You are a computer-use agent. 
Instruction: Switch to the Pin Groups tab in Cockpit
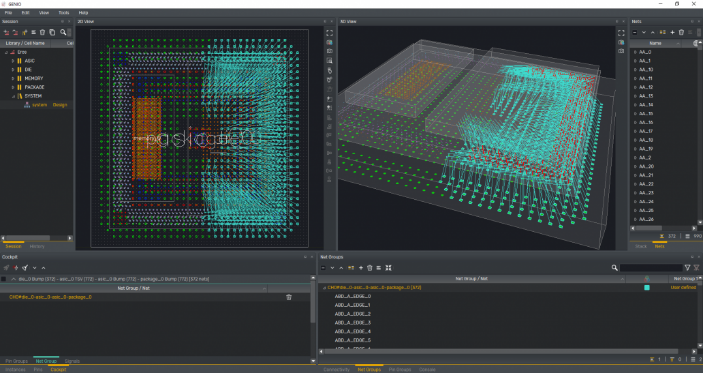pos(17,361)
